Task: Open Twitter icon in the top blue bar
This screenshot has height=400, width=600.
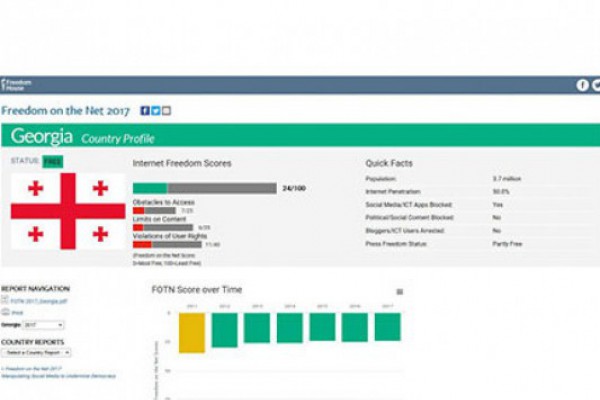Action: (x=596, y=85)
